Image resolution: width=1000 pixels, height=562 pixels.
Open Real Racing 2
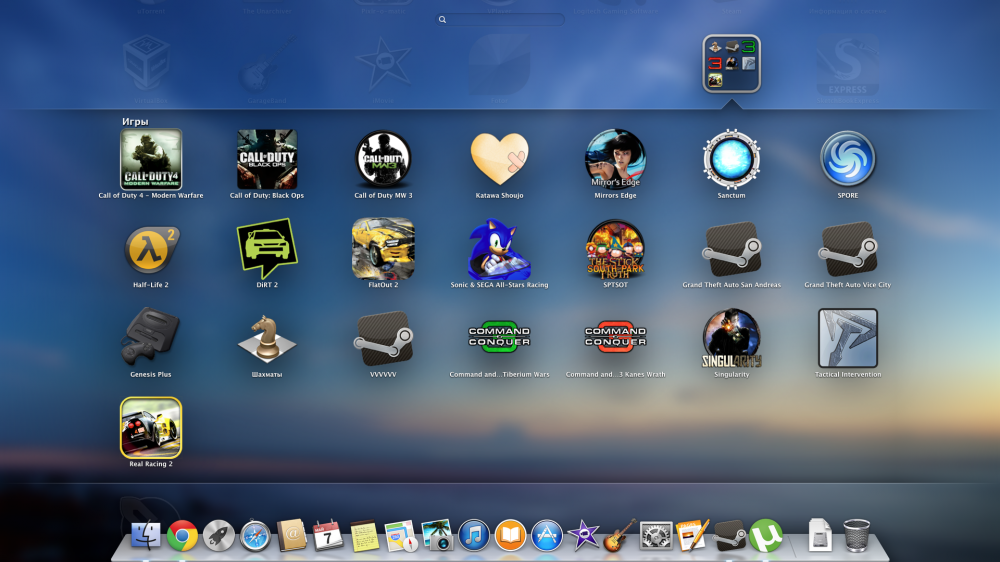pos(151,427)
